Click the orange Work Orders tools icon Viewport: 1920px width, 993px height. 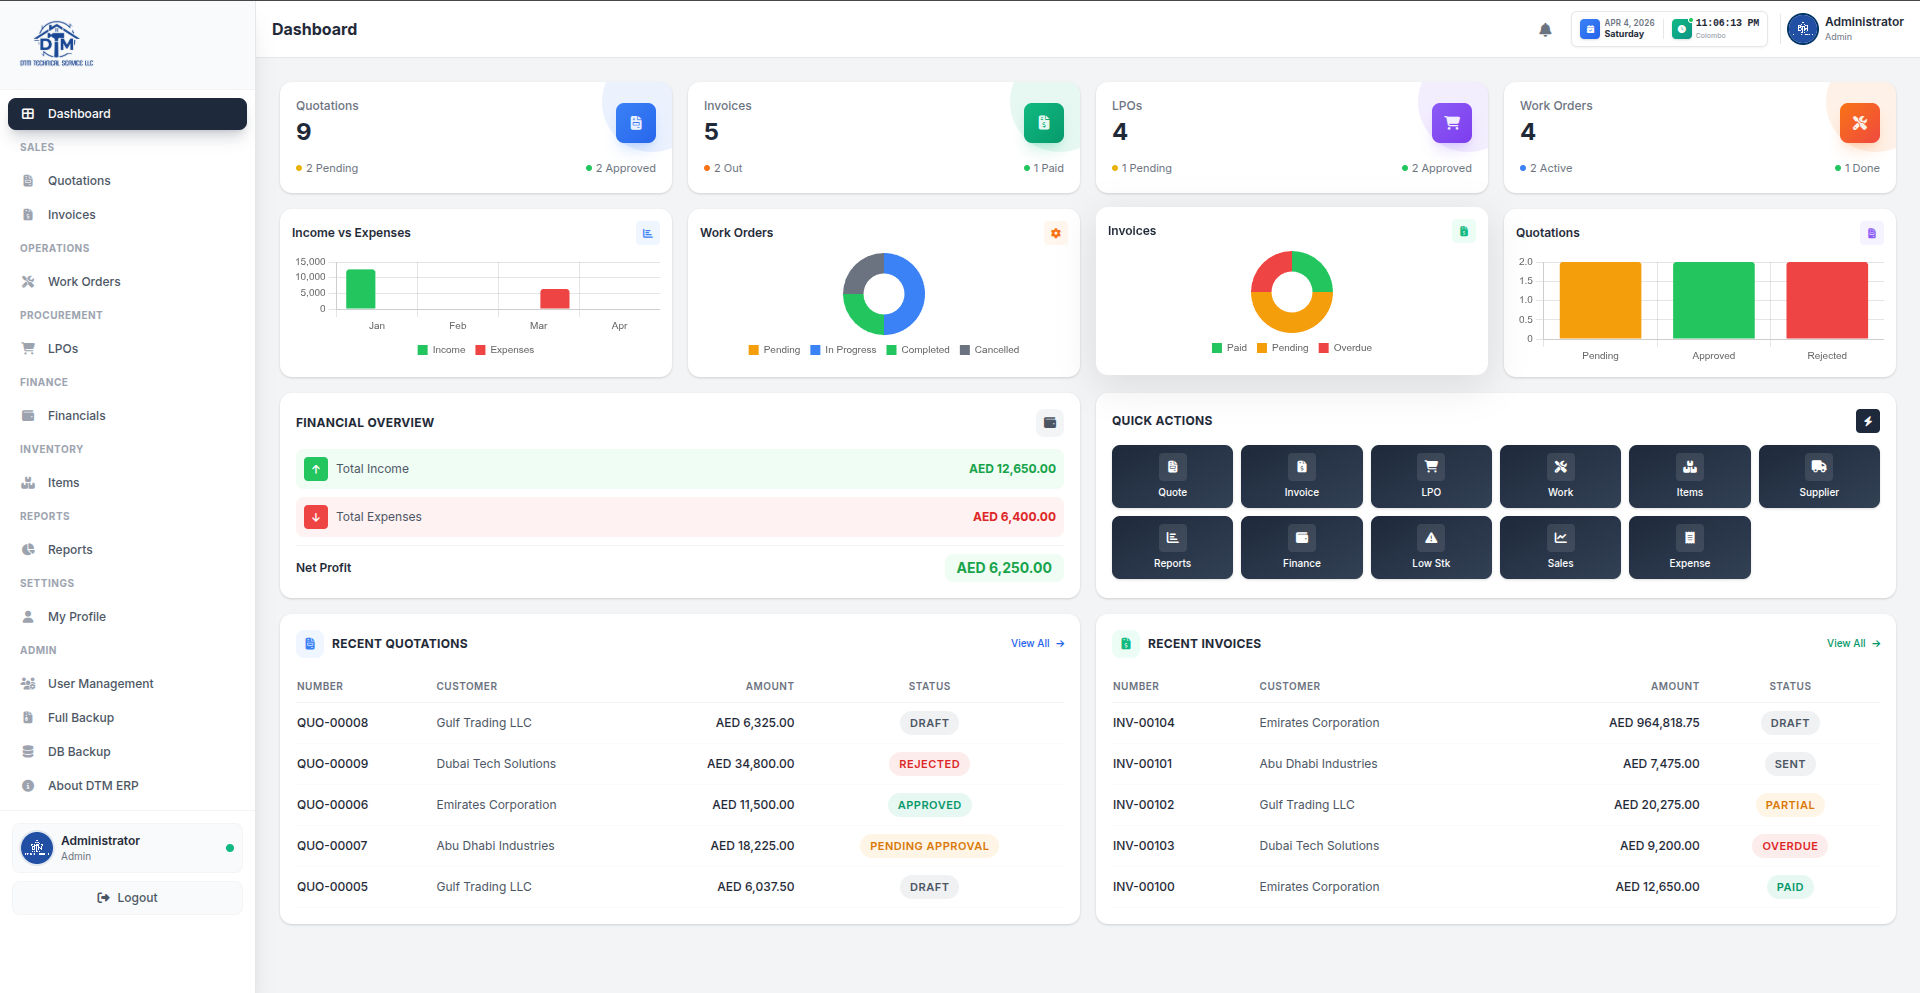point(1860,123)
